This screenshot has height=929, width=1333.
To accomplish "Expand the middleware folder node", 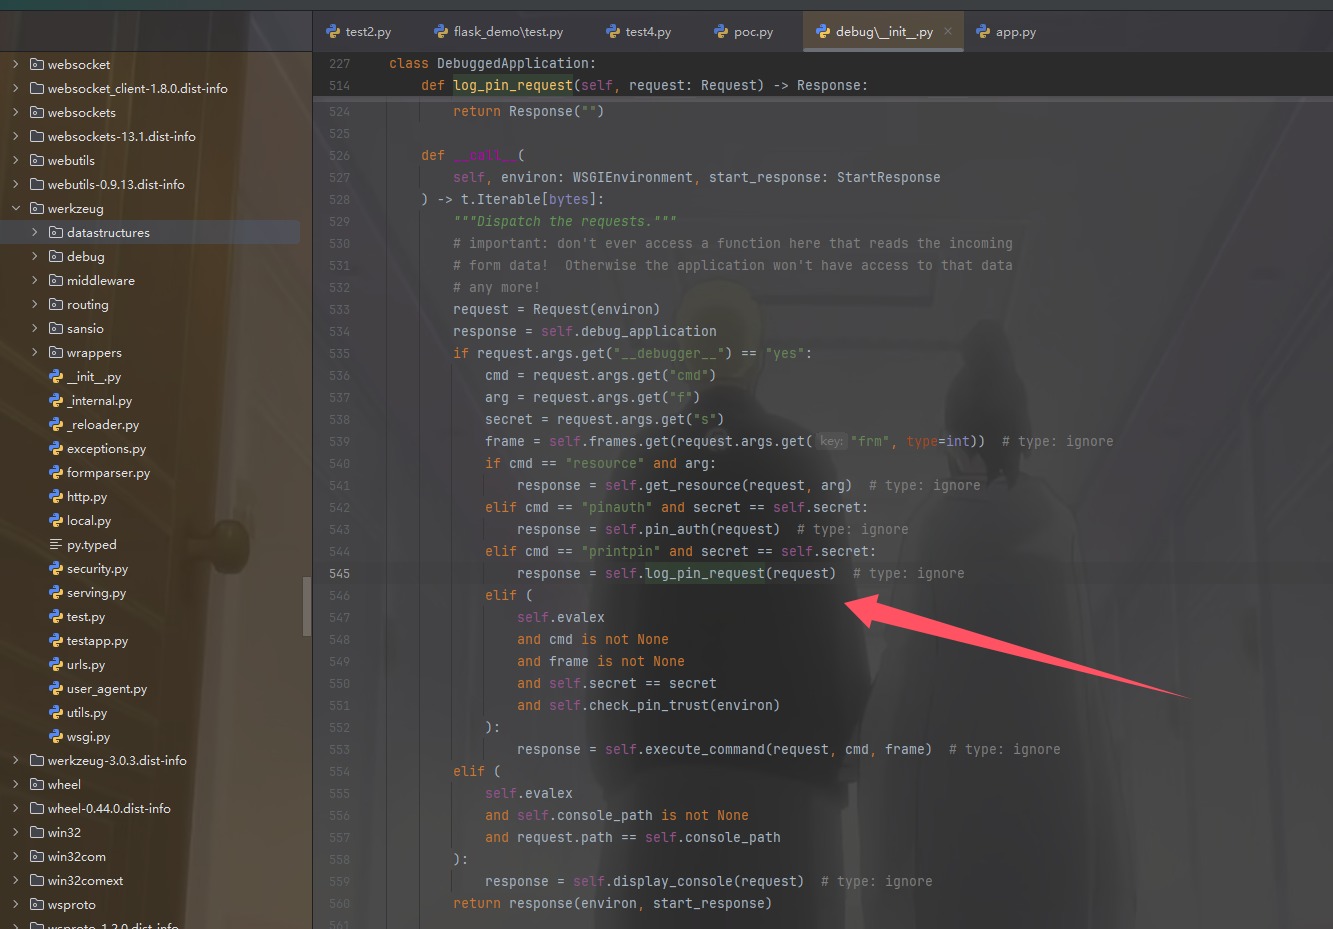I will (x=35, y=281).
